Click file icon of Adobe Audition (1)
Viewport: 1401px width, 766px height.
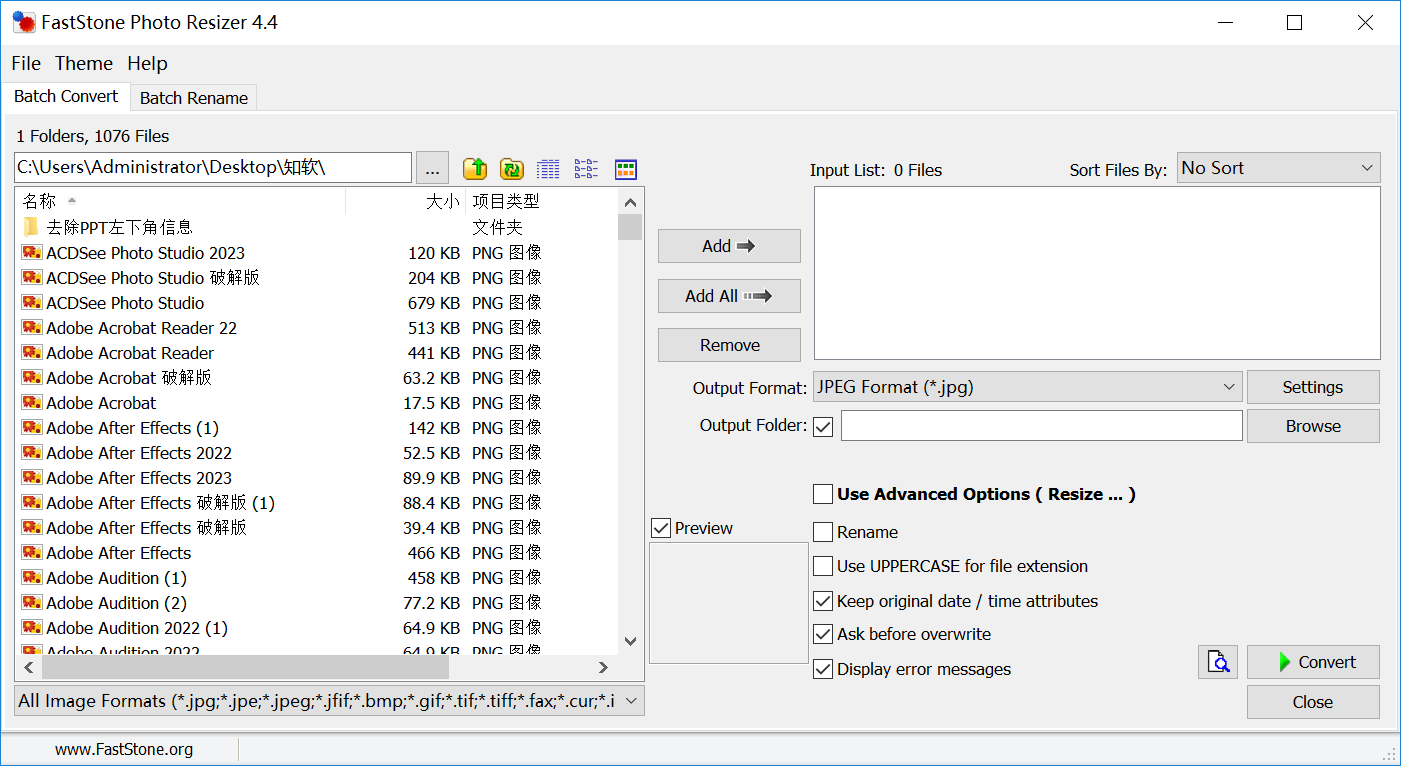tap(31, 578)
